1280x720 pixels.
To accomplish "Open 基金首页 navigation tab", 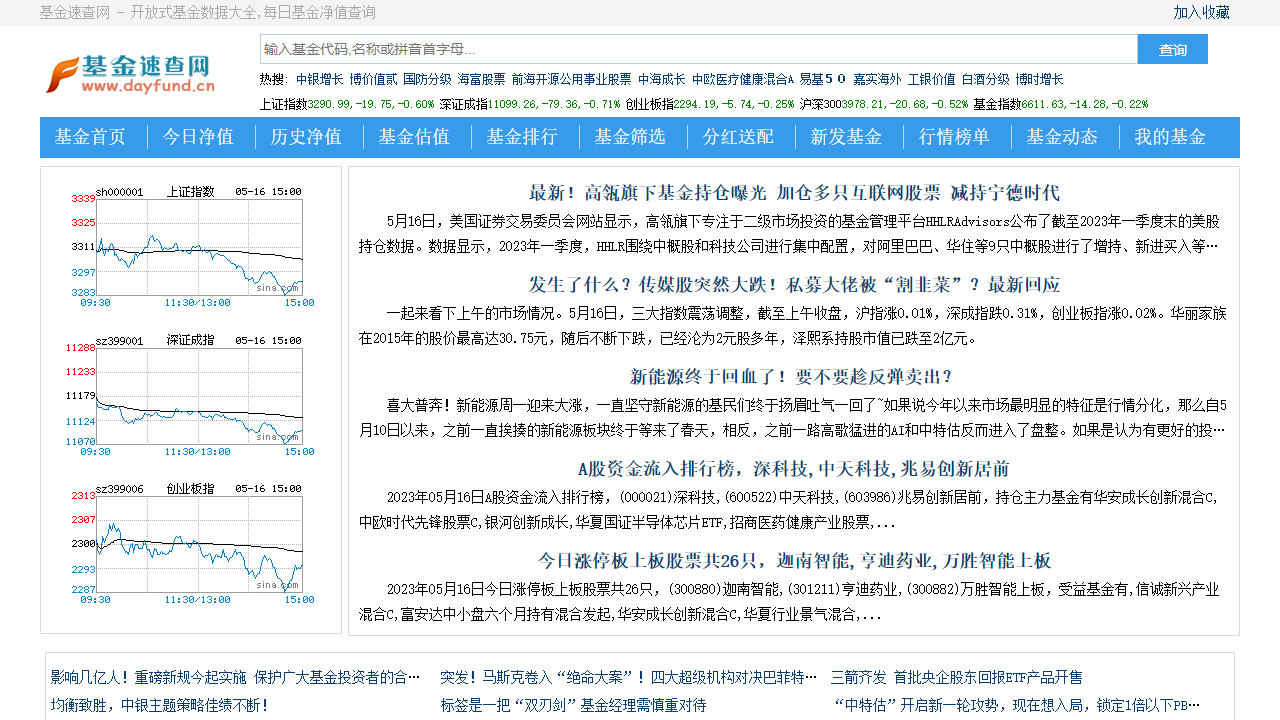I will tap(90, 137).
